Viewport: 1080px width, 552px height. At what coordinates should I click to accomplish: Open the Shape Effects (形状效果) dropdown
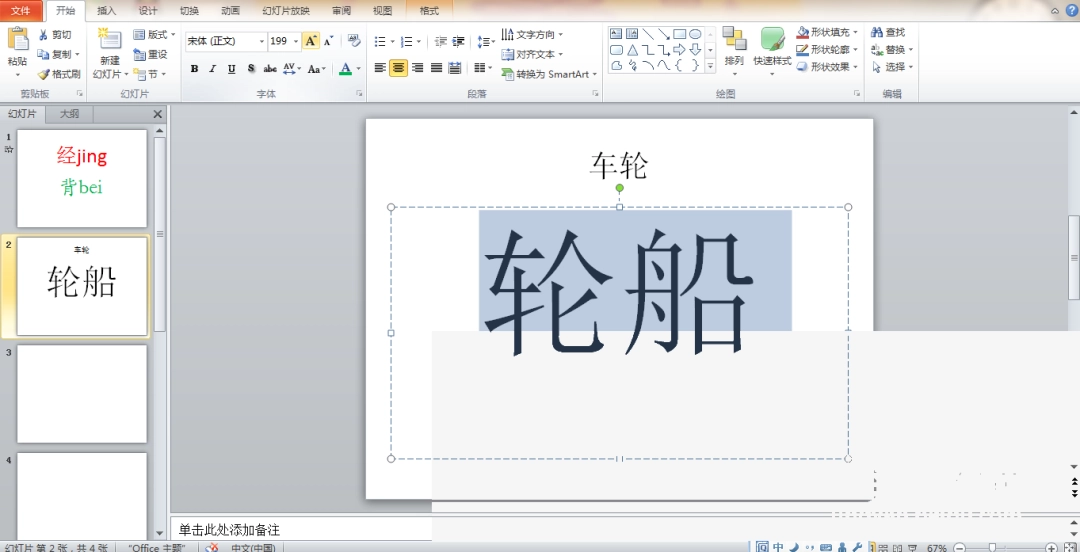click(x=827, y=67)
